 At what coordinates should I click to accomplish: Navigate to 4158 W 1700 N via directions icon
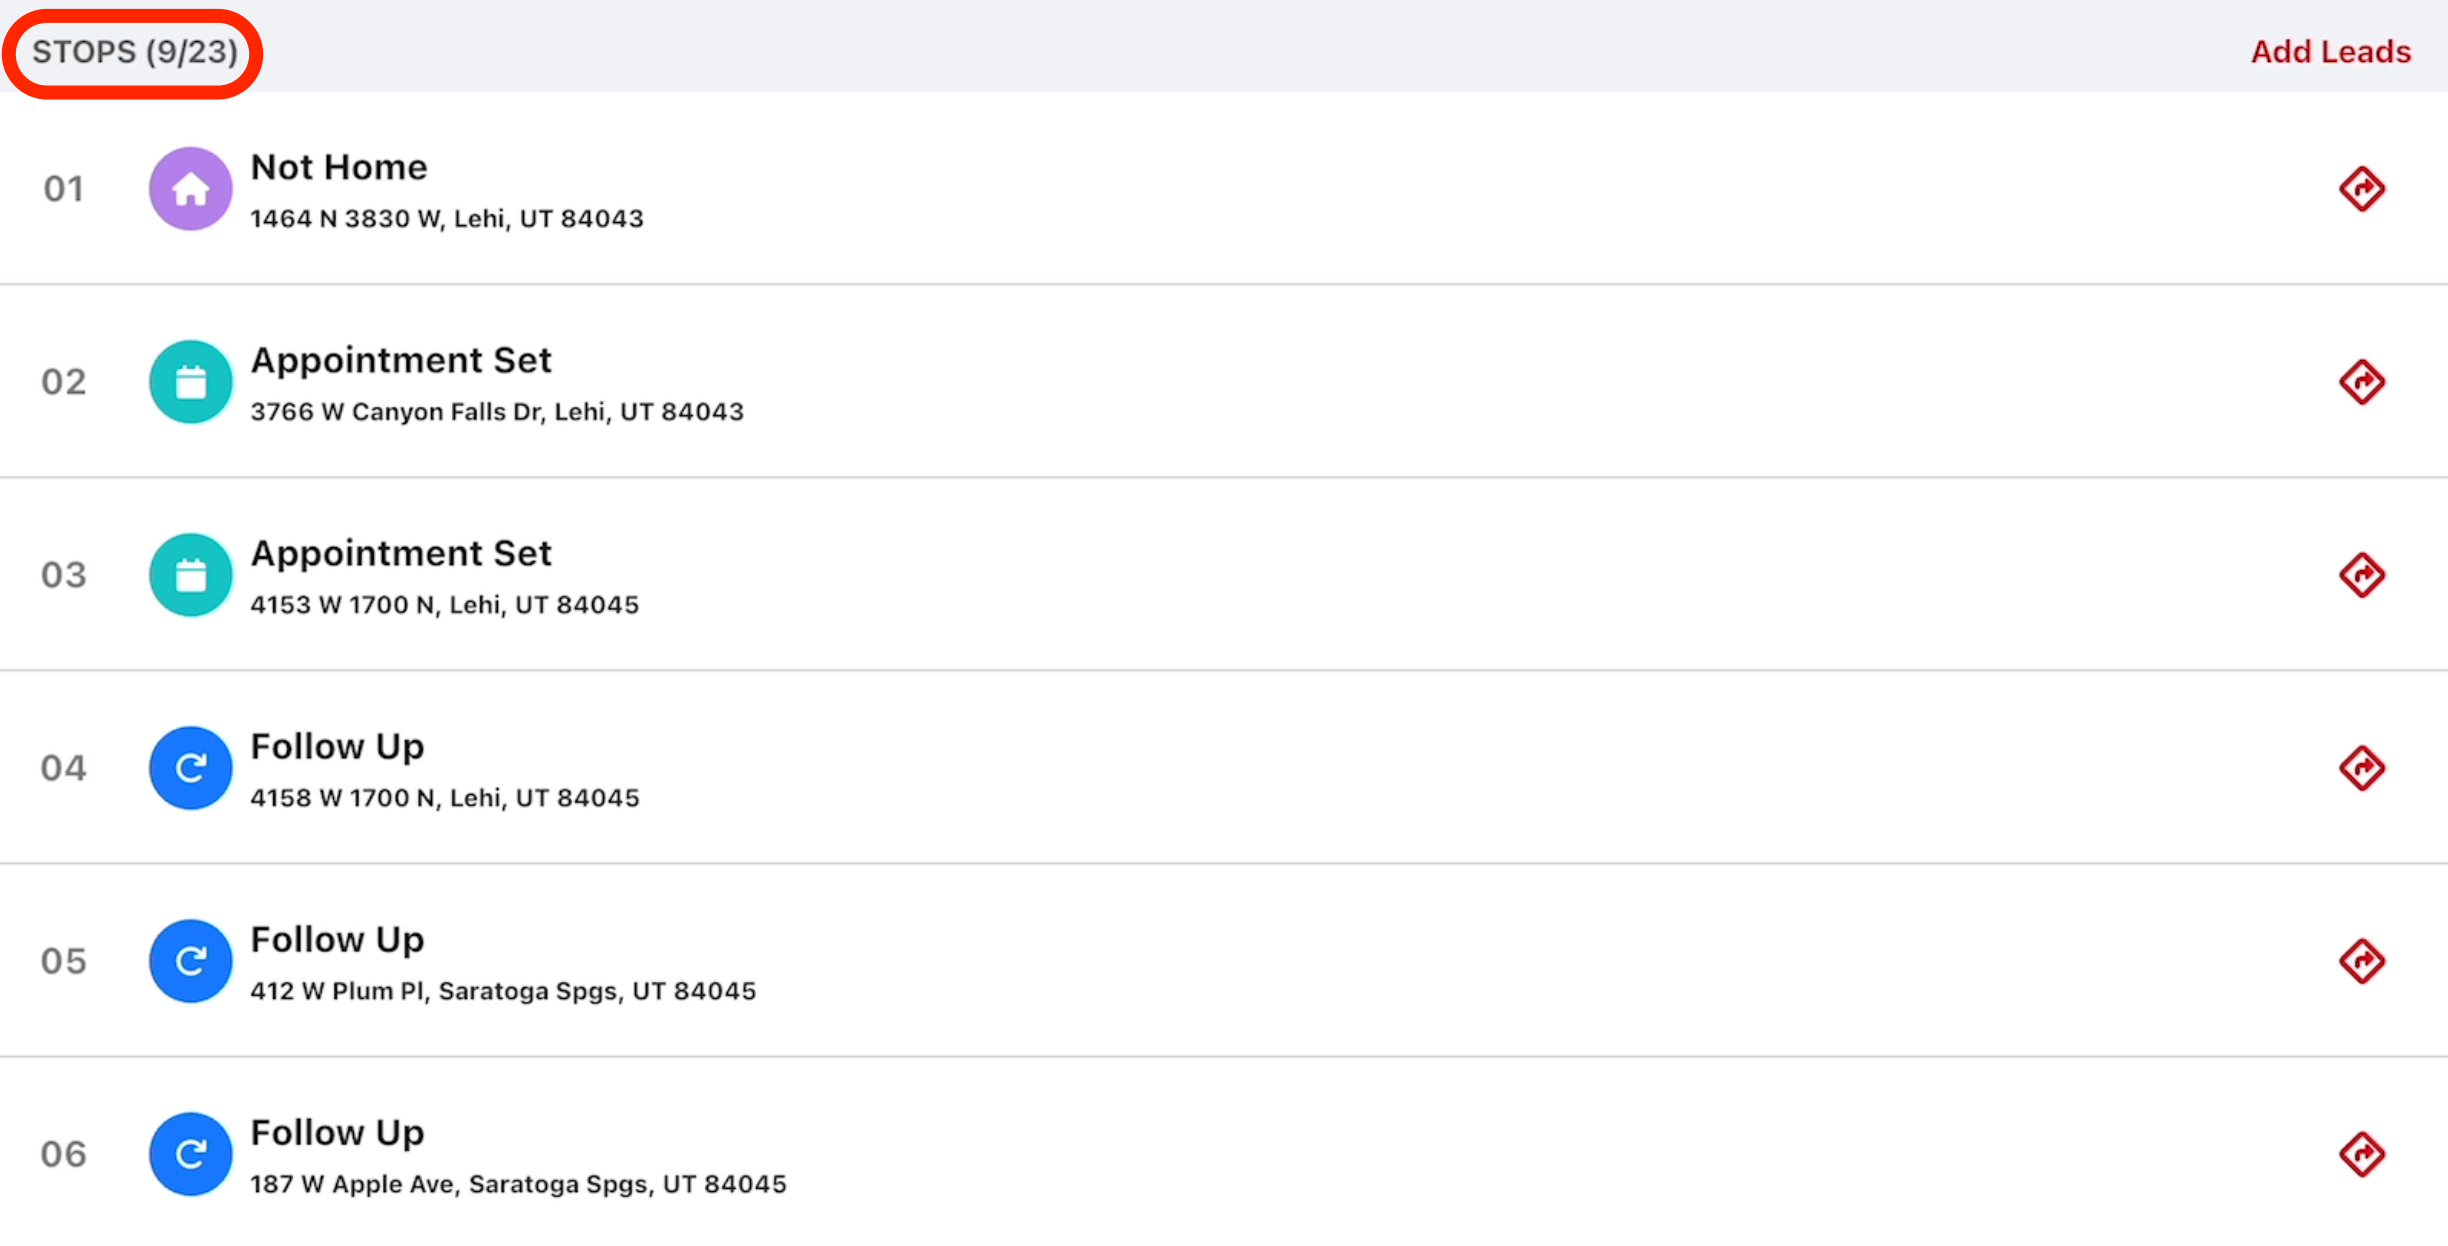2362,768
